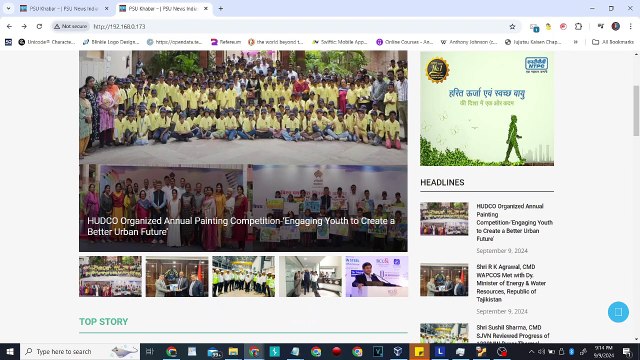Screen dimensions: 640x360
Task: Select the fourth slider thumbnail of office corridor
Action: (x=310, y=276)
